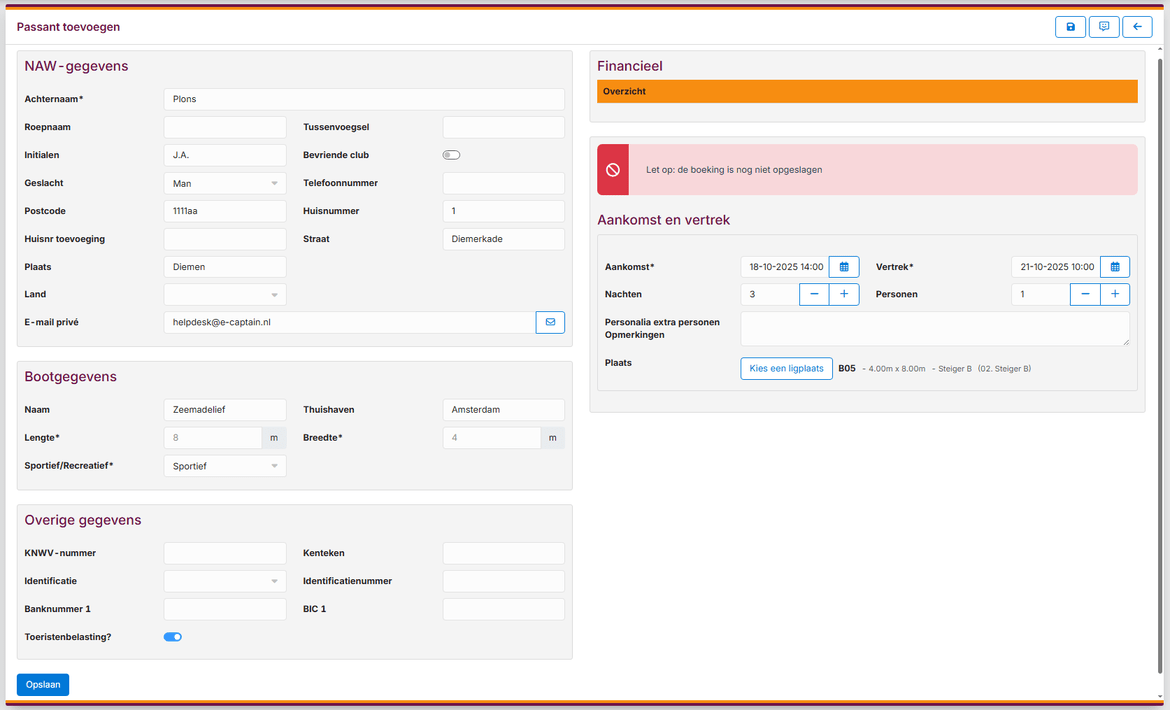The image size is (1170, 710).
Task: Click the Telefoonnummer input field
Action: (x=503, y=183)
